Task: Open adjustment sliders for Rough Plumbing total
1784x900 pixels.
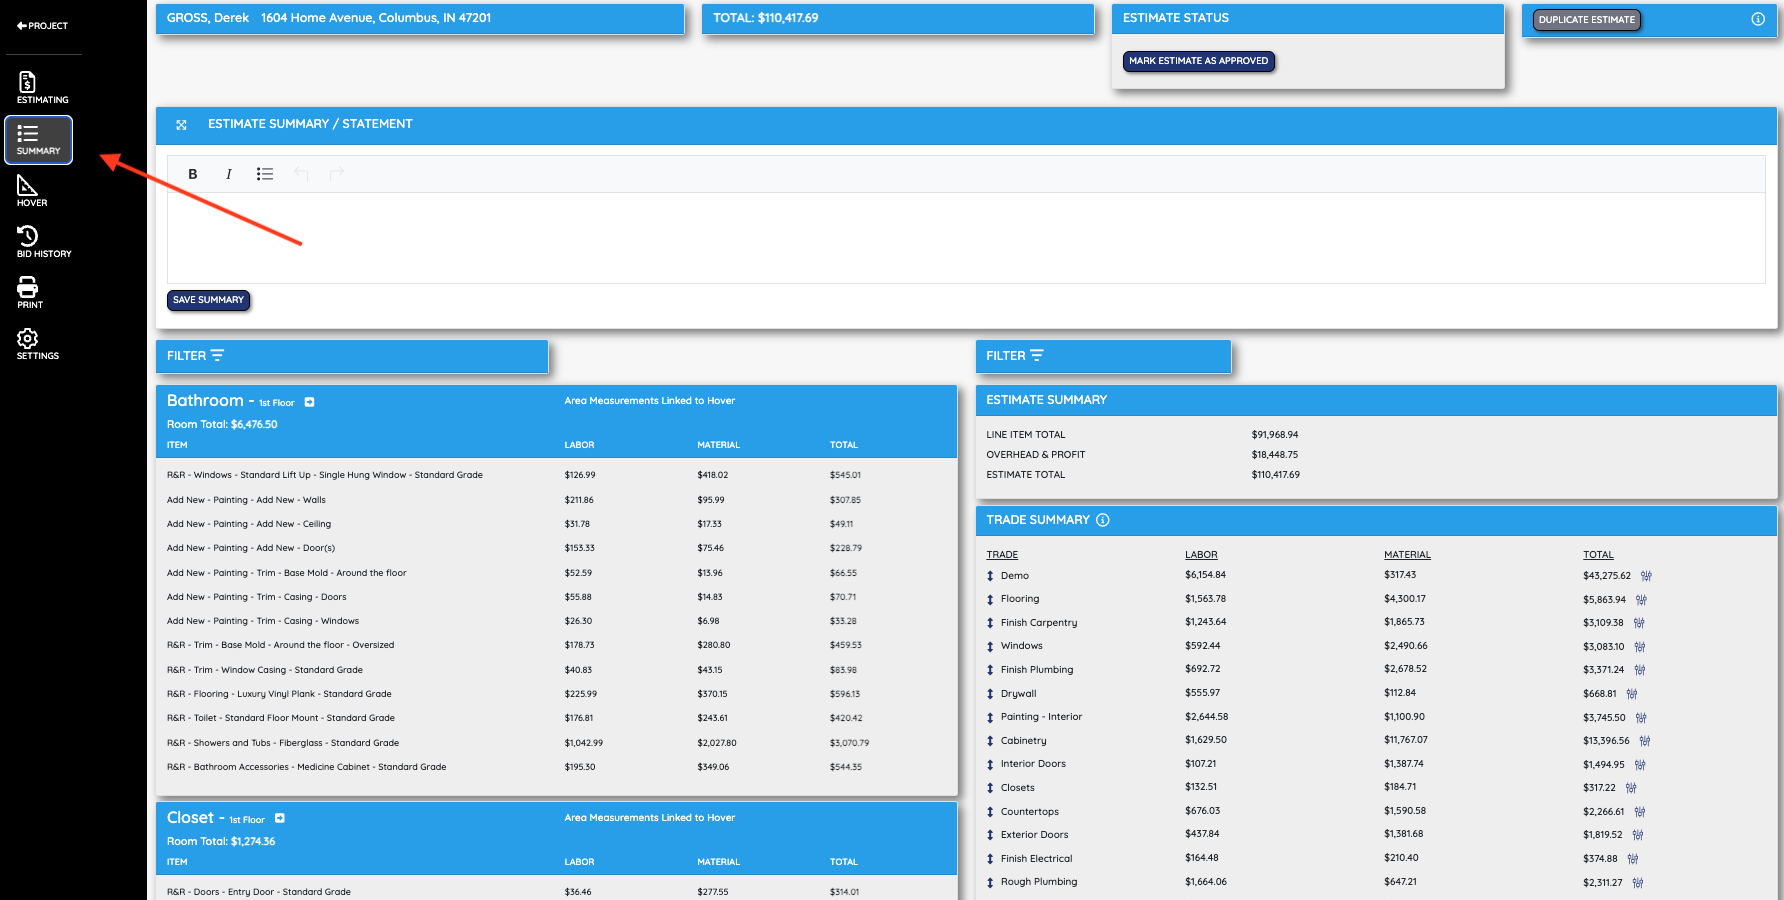Action: point(1638,883)
